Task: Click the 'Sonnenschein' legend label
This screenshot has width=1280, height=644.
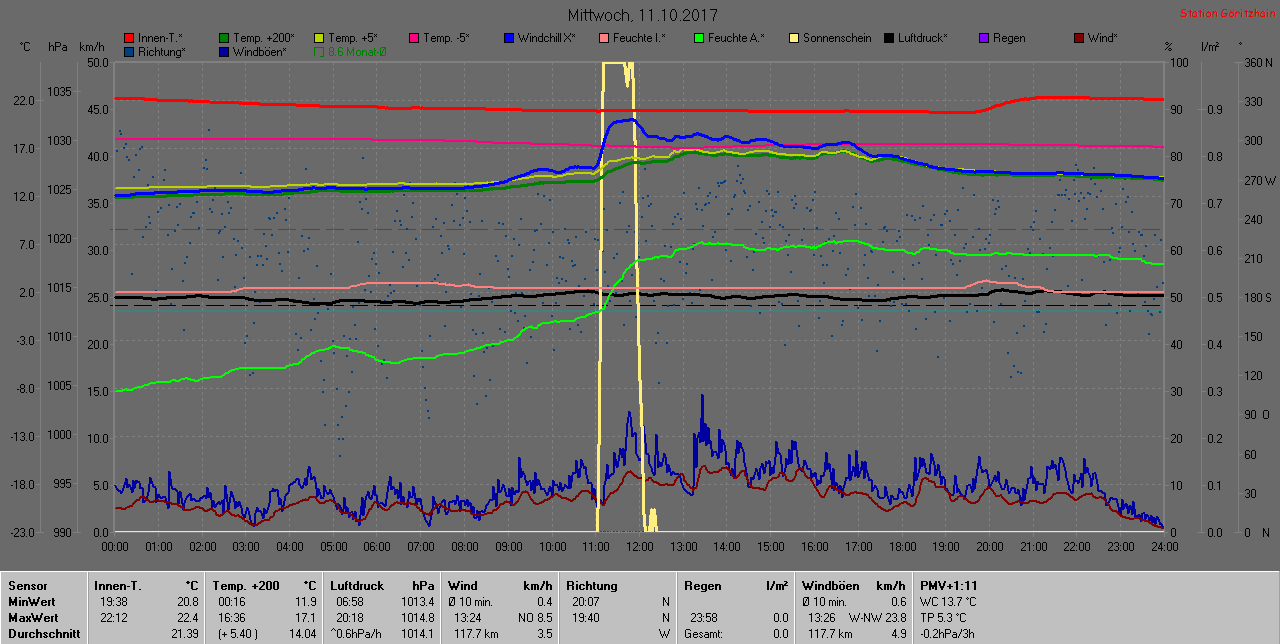Action: 837,38
